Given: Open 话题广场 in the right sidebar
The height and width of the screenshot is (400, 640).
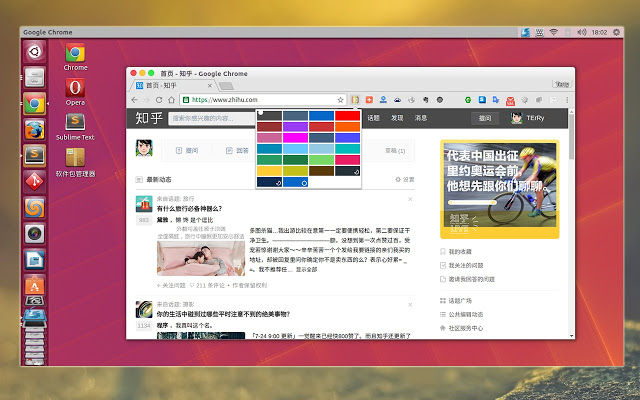Looking at the screenshot, I should (x=456, y=301).
